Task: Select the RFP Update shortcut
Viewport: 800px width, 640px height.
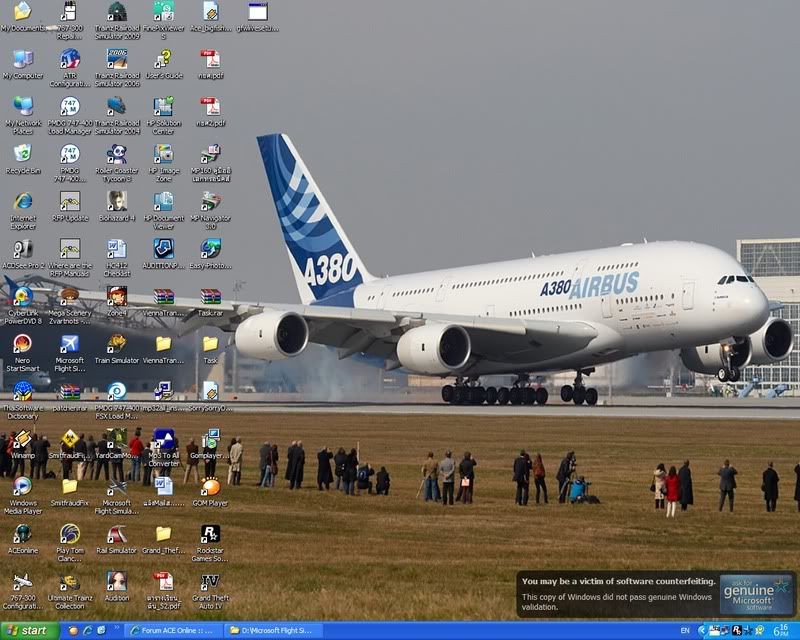Action: coord(70,207)
